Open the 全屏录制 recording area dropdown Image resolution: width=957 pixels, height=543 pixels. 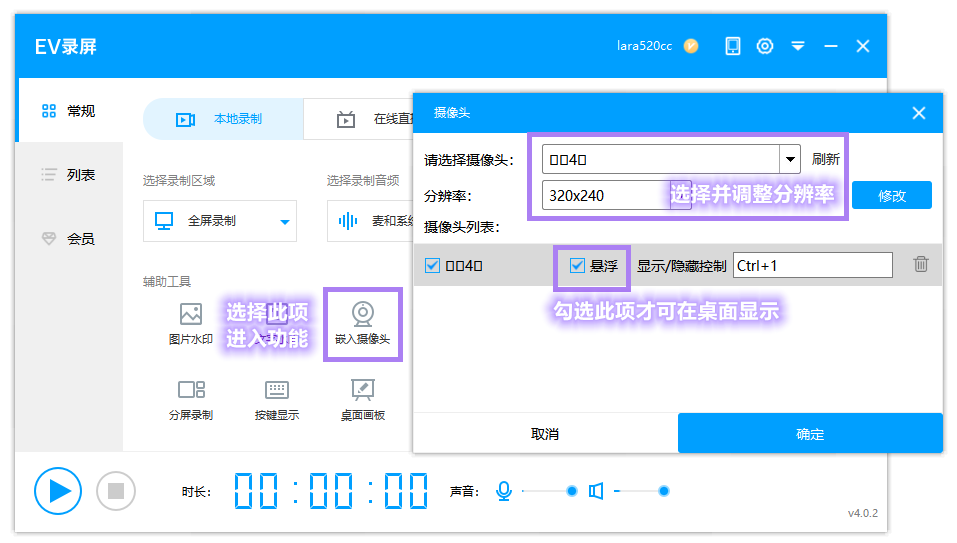pyautogui.click(x=220, y=221)
